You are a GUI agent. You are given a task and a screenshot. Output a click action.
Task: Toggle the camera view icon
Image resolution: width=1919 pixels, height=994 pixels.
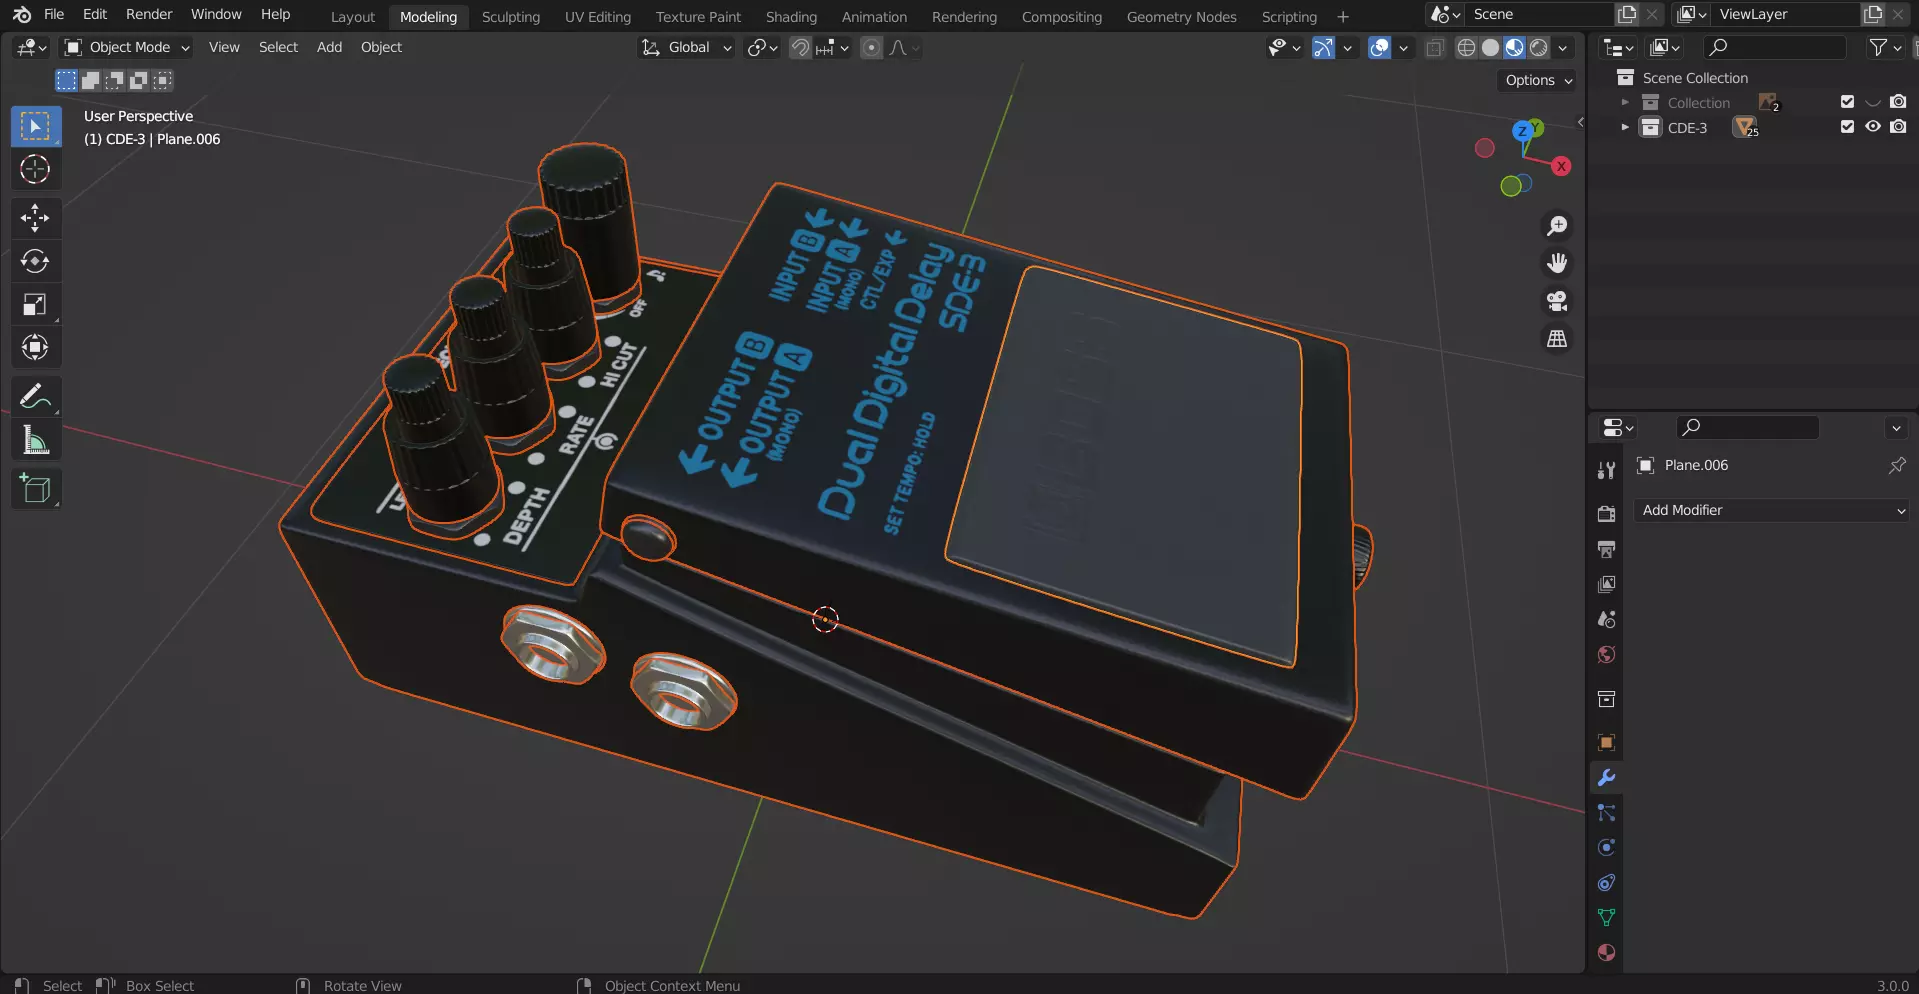click(1557, 301)
